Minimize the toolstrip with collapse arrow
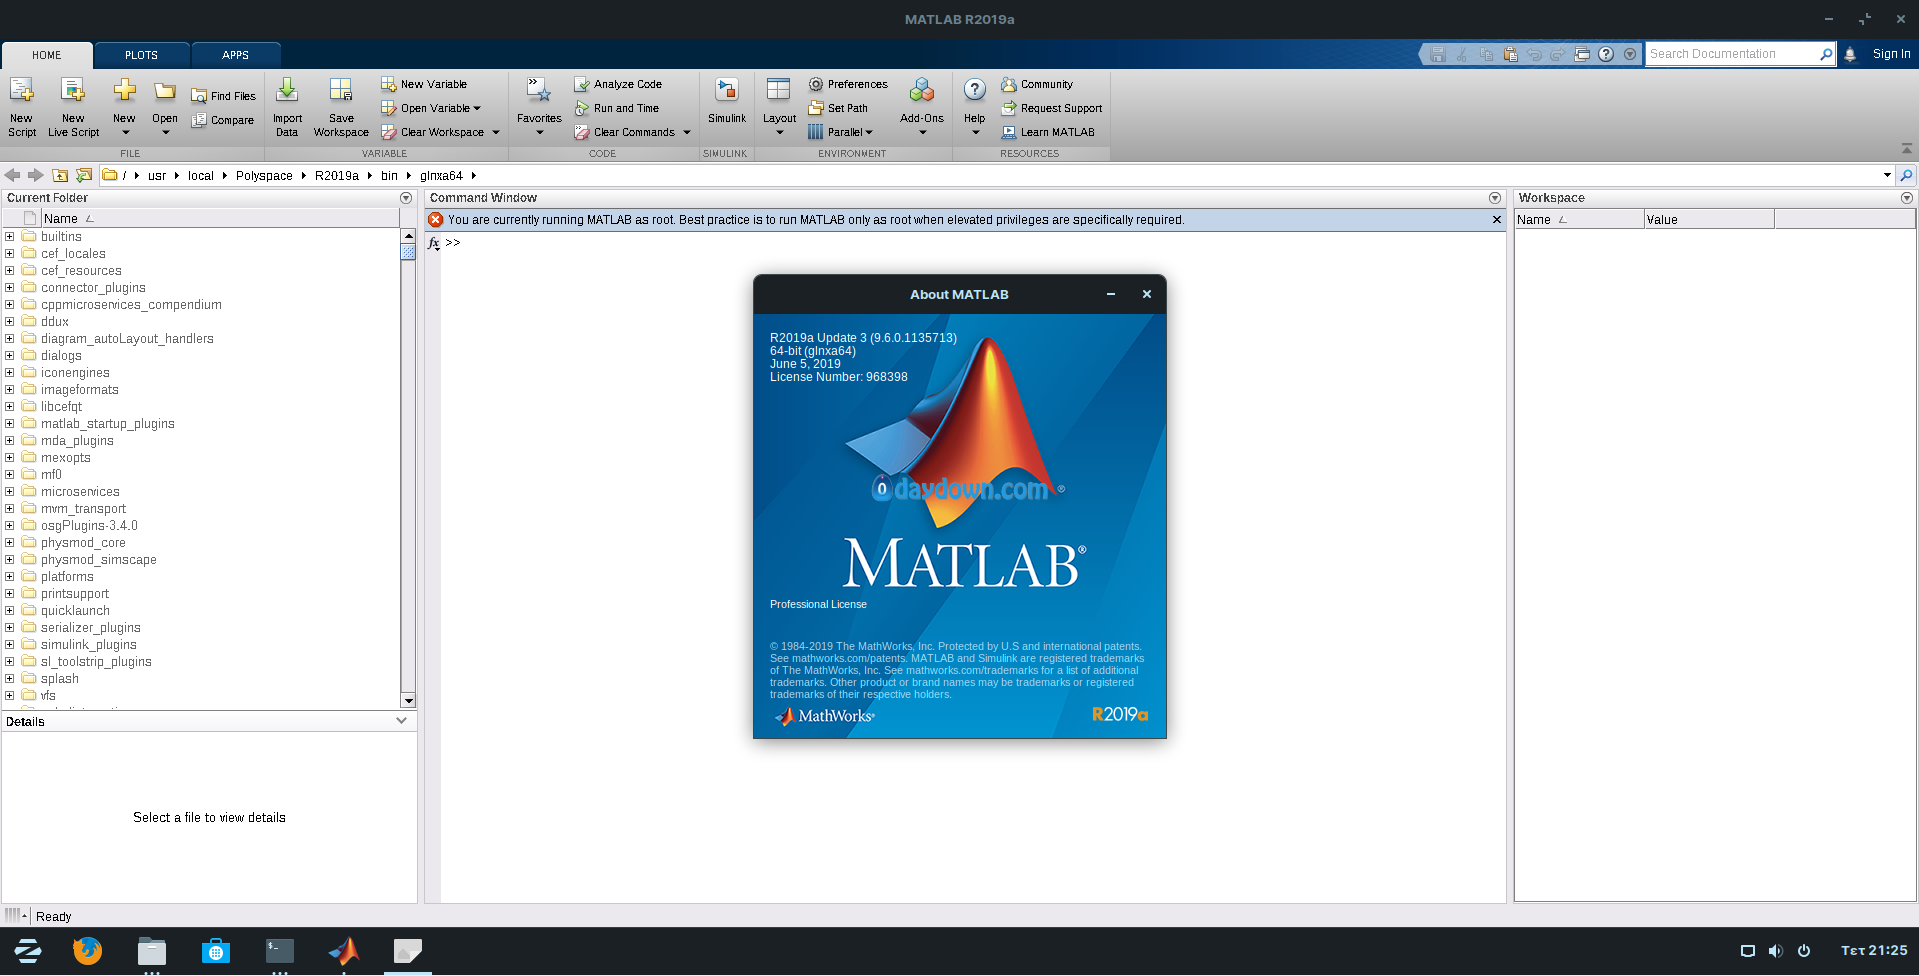 click(x=1907, y=148)
